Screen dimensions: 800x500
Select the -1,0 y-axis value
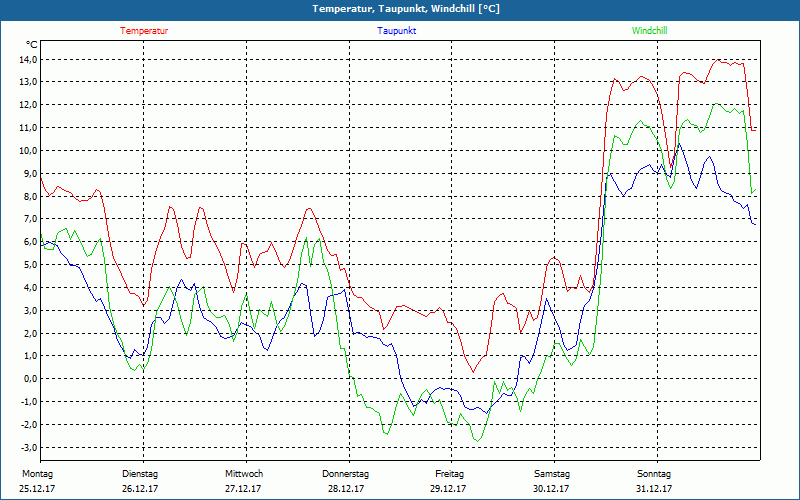coord(29,402)
